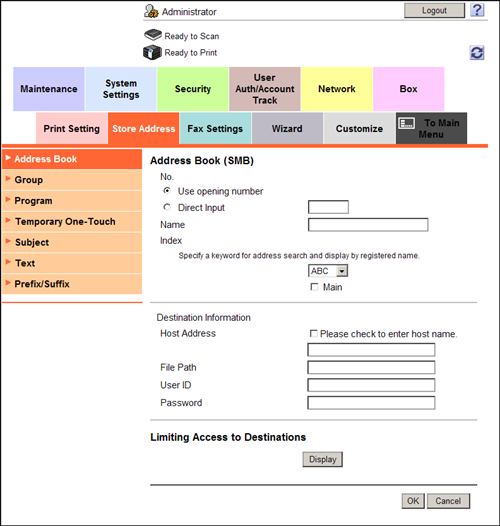Open User Auth/Account Track tab

(265, 89)
